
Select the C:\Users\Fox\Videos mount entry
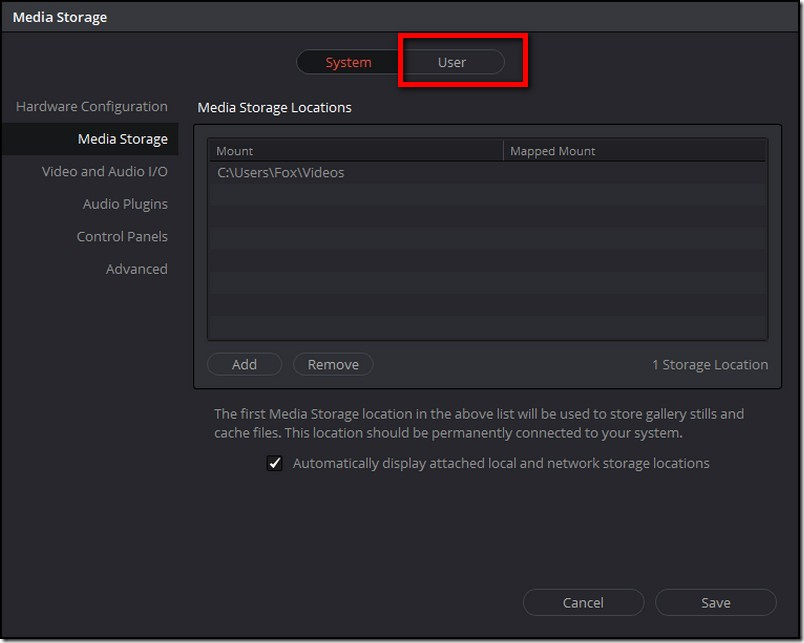pyautogui.click(x=281, y=173)
